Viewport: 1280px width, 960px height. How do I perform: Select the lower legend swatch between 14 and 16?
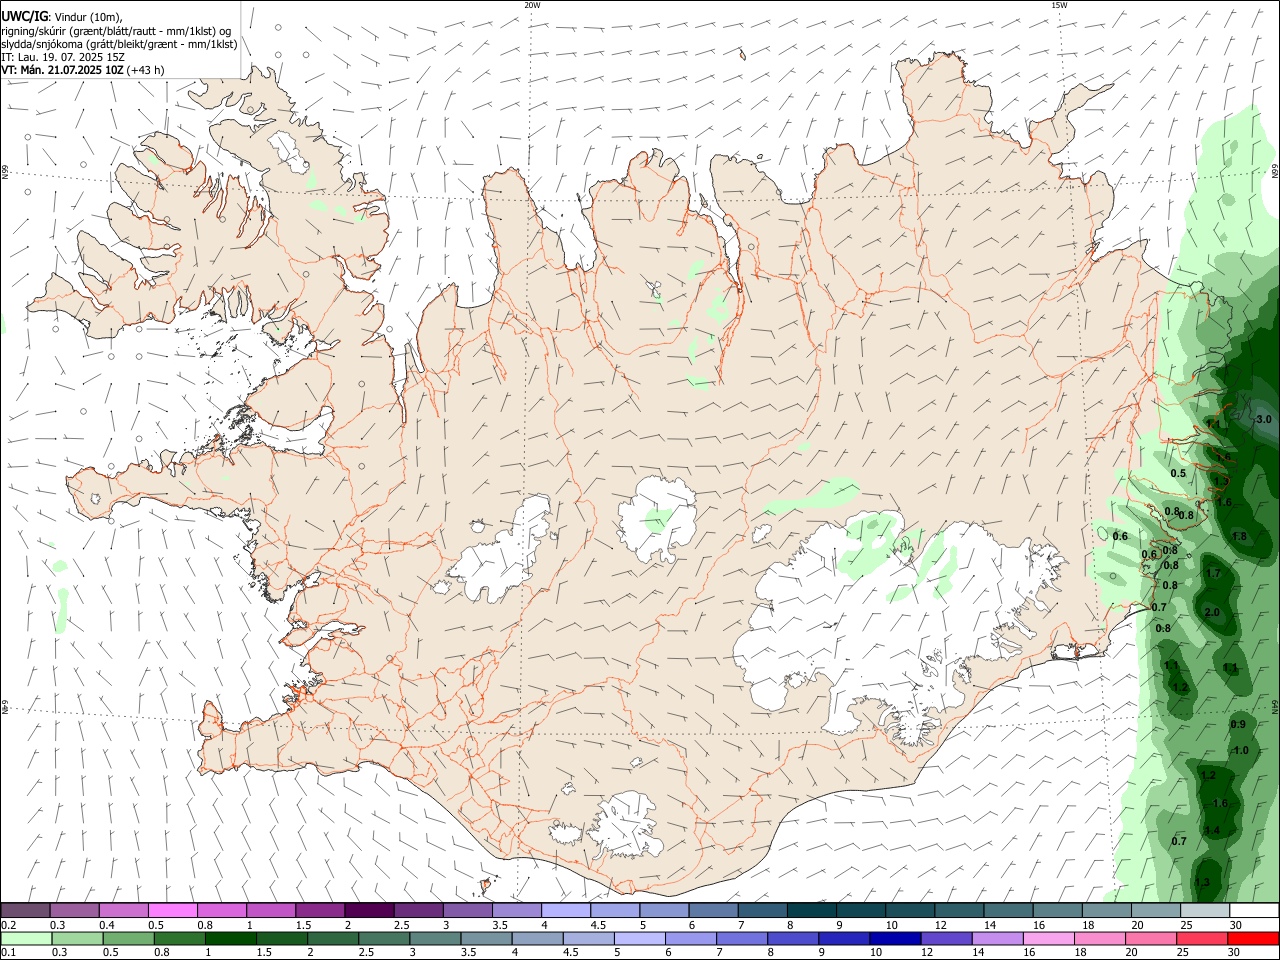(998, 938)
